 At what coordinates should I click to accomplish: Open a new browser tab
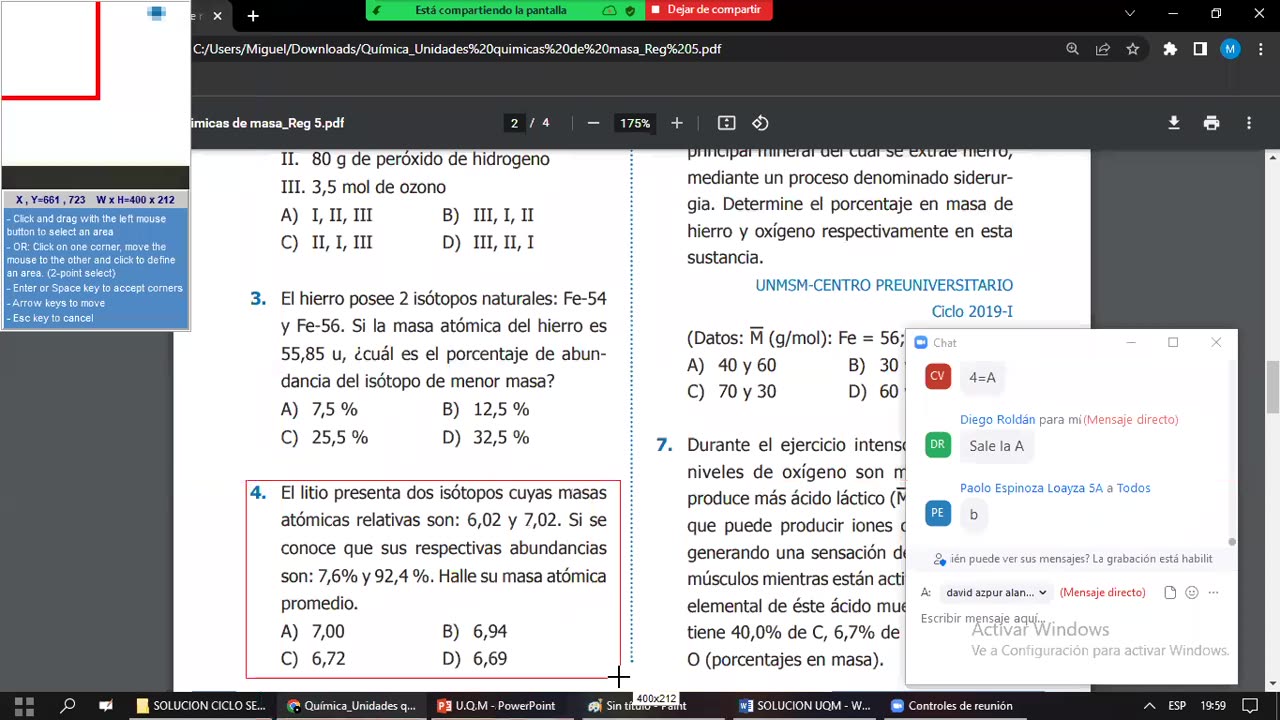pyautogui.click(x=253, y=16)
